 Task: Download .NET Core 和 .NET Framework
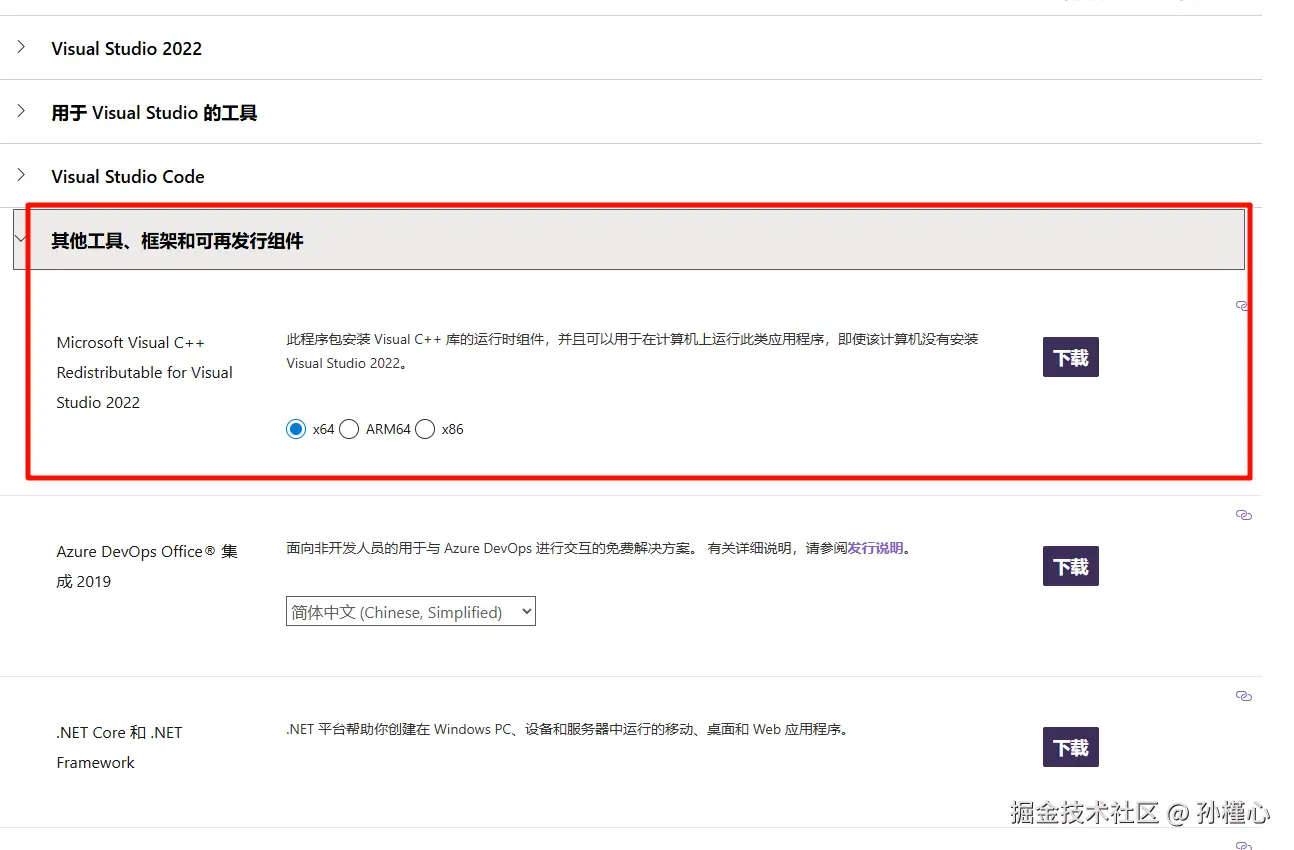pyautogui.click(x=1071, y=747)
